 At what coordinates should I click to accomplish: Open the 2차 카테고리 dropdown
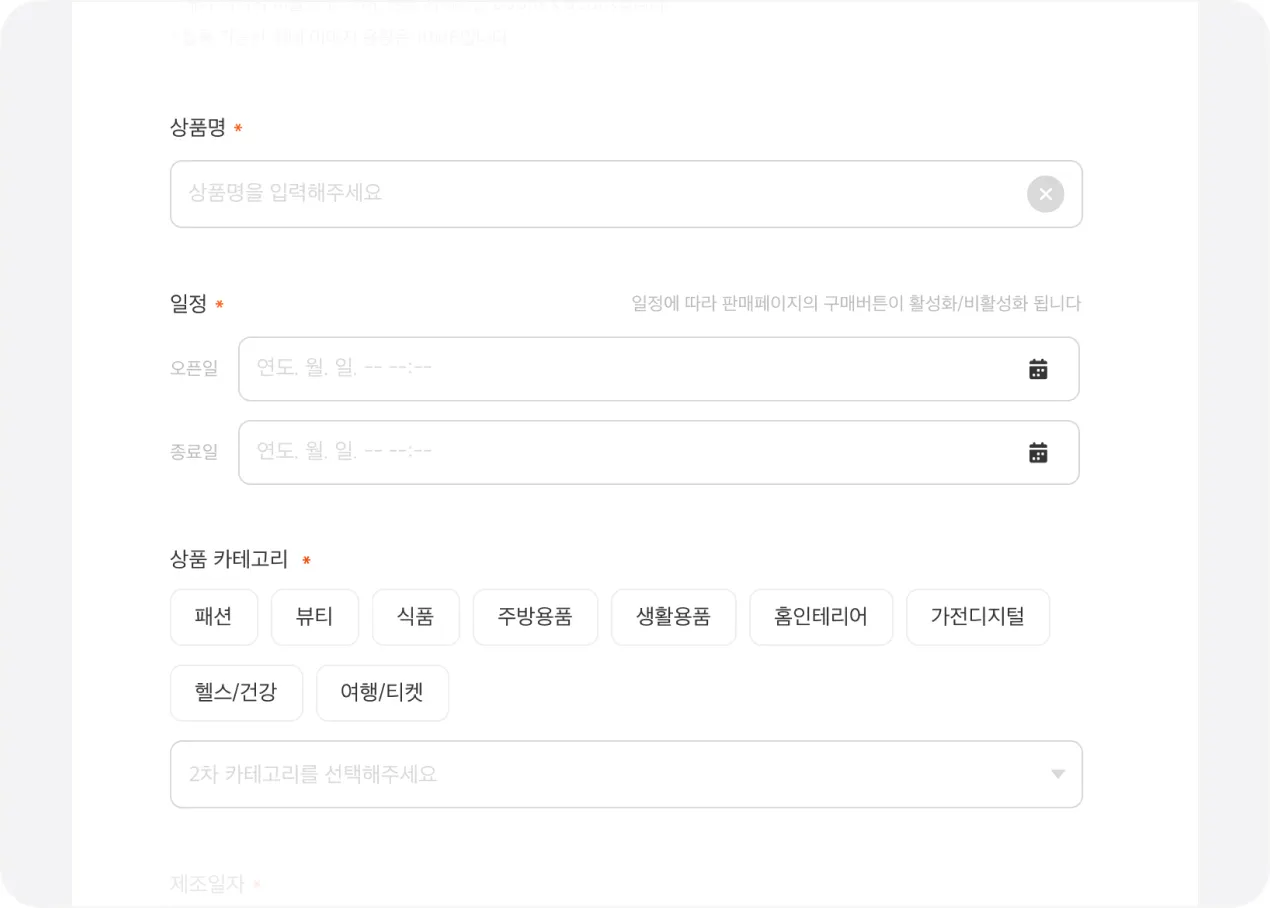[610, 774]
